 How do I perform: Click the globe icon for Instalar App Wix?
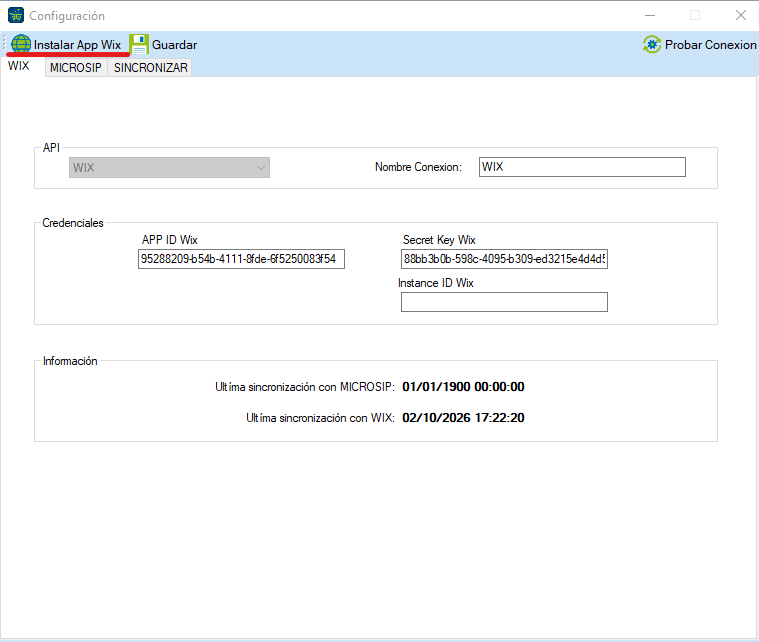[x=21, y=44]
